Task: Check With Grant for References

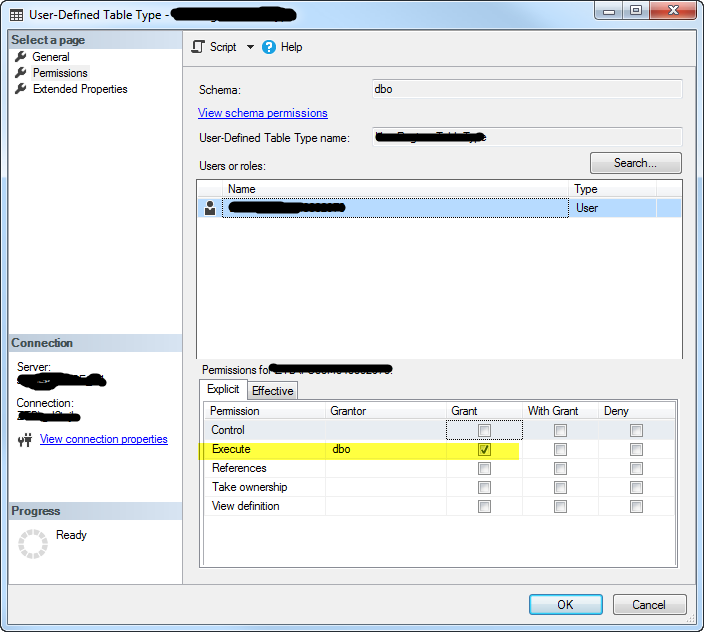Action: [x=560, y=469]
